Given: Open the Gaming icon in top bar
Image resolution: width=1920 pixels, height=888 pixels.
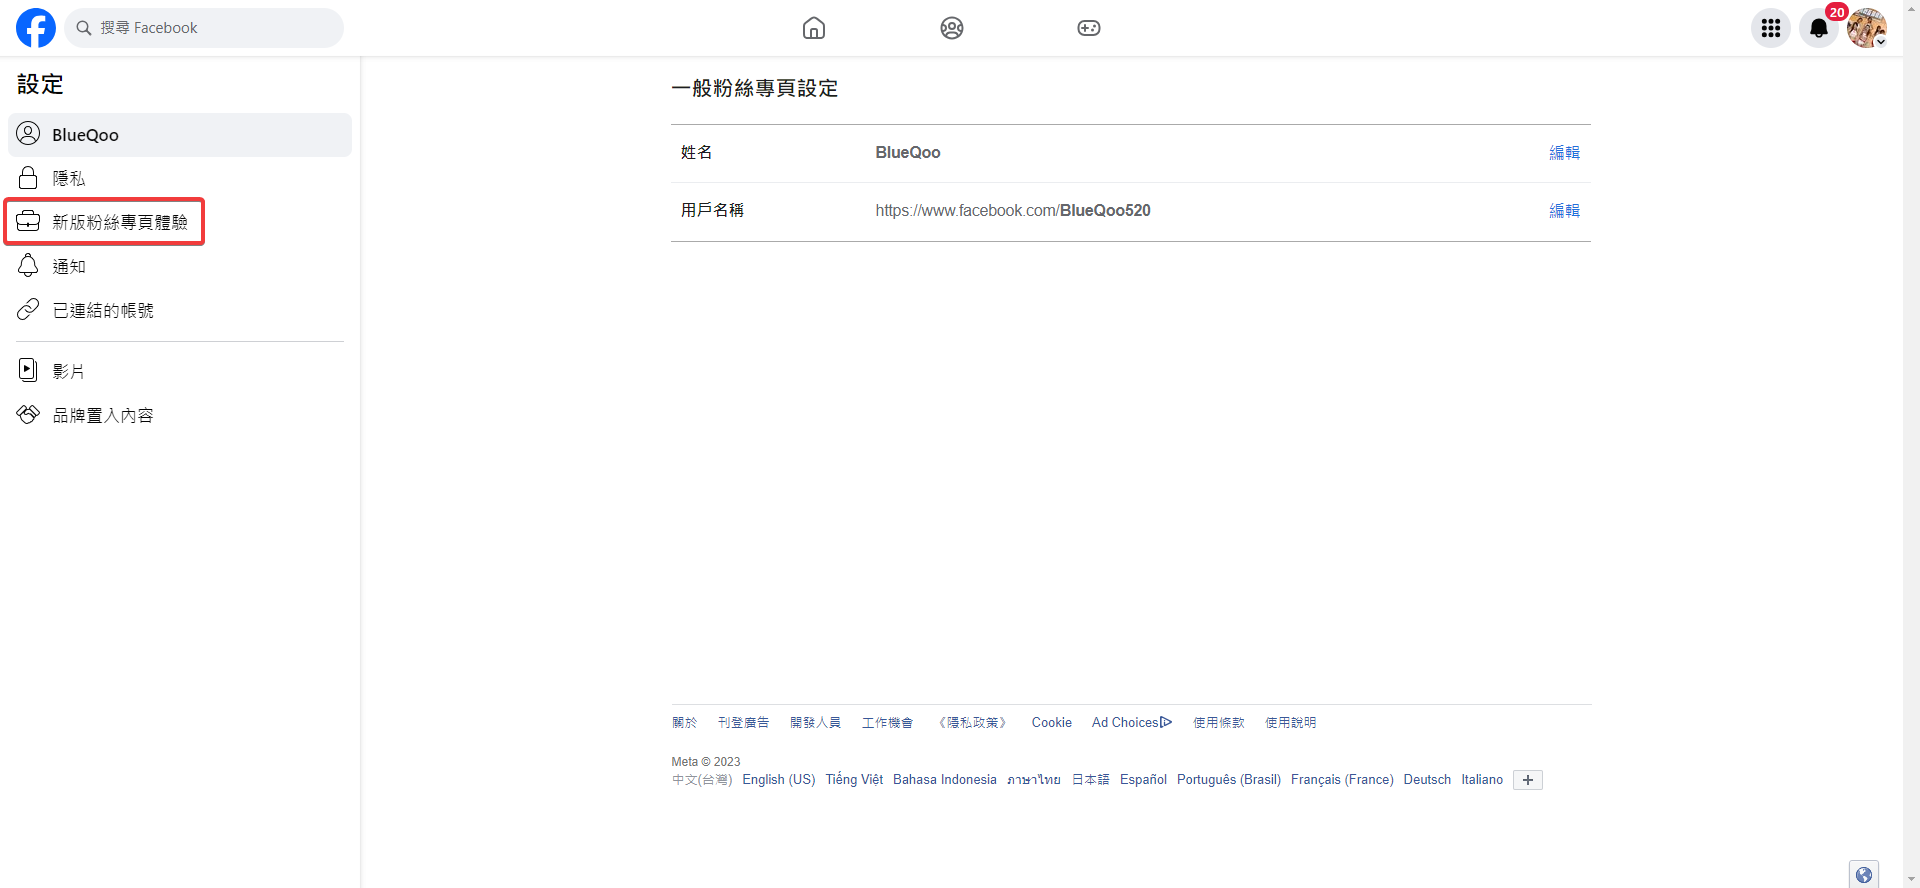Looking at the screenshot, I should (1089, 28).
